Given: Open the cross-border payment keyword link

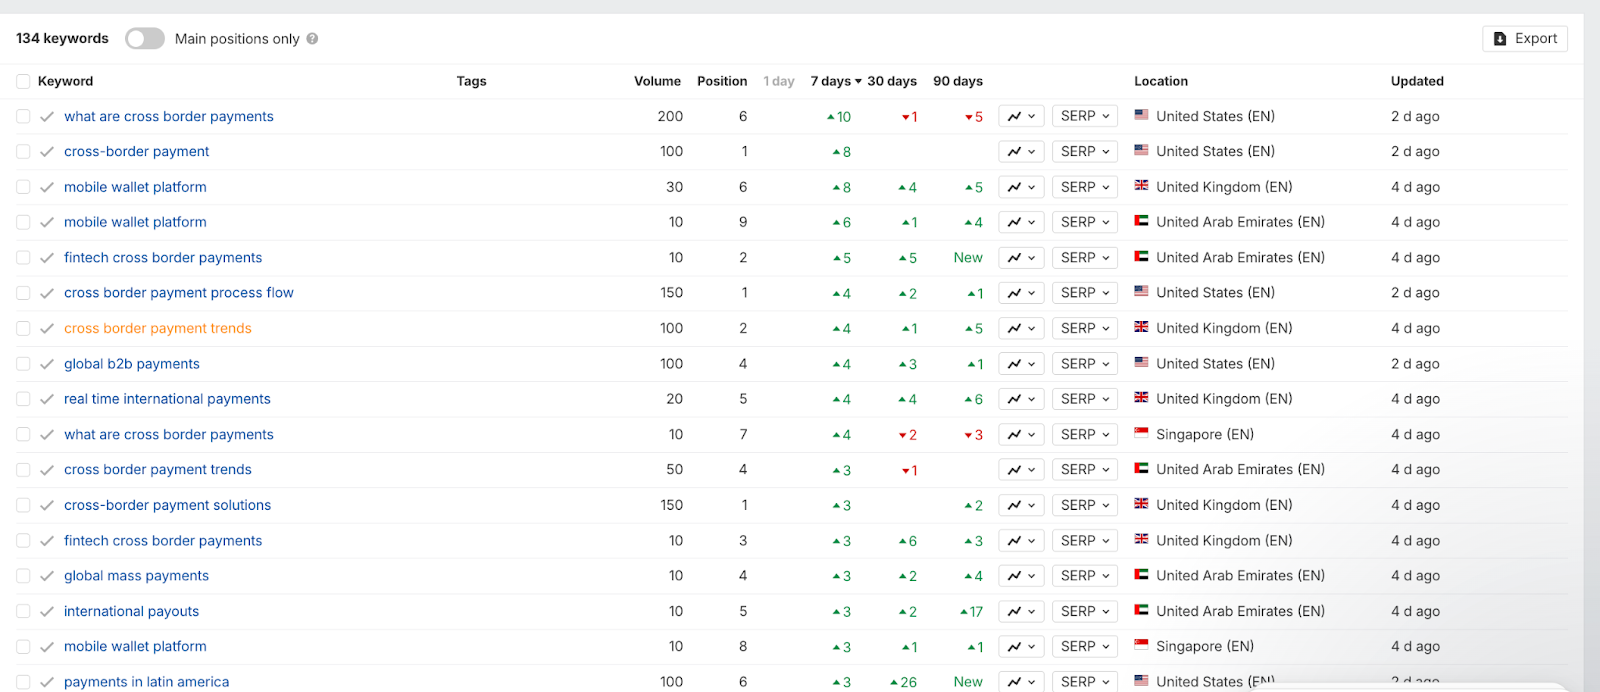Looking at the screenshot, I should (x=137, y=151).
